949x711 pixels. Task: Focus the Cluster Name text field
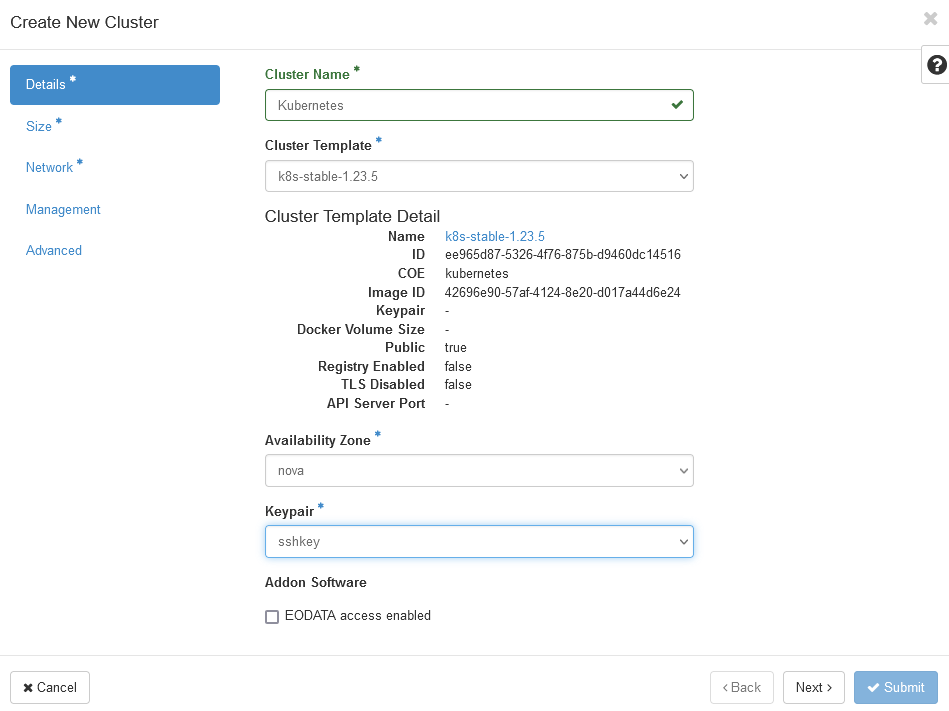tap(465, 105)
